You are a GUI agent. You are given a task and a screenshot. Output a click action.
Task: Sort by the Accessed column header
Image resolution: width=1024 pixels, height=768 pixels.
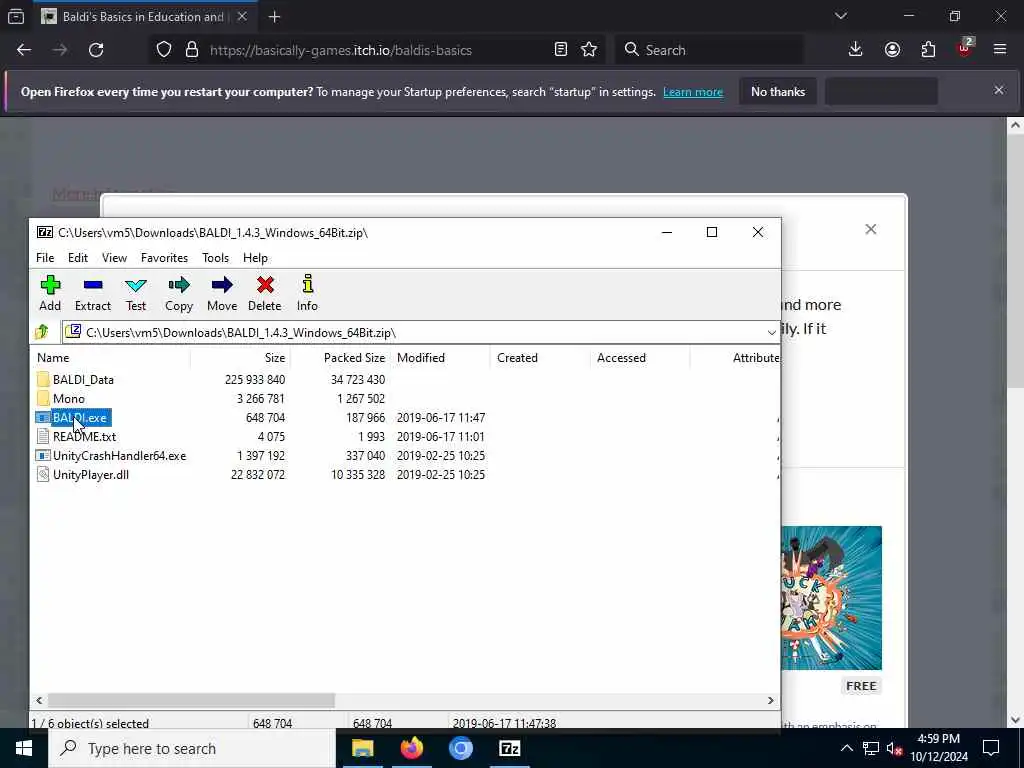point(639,358)
